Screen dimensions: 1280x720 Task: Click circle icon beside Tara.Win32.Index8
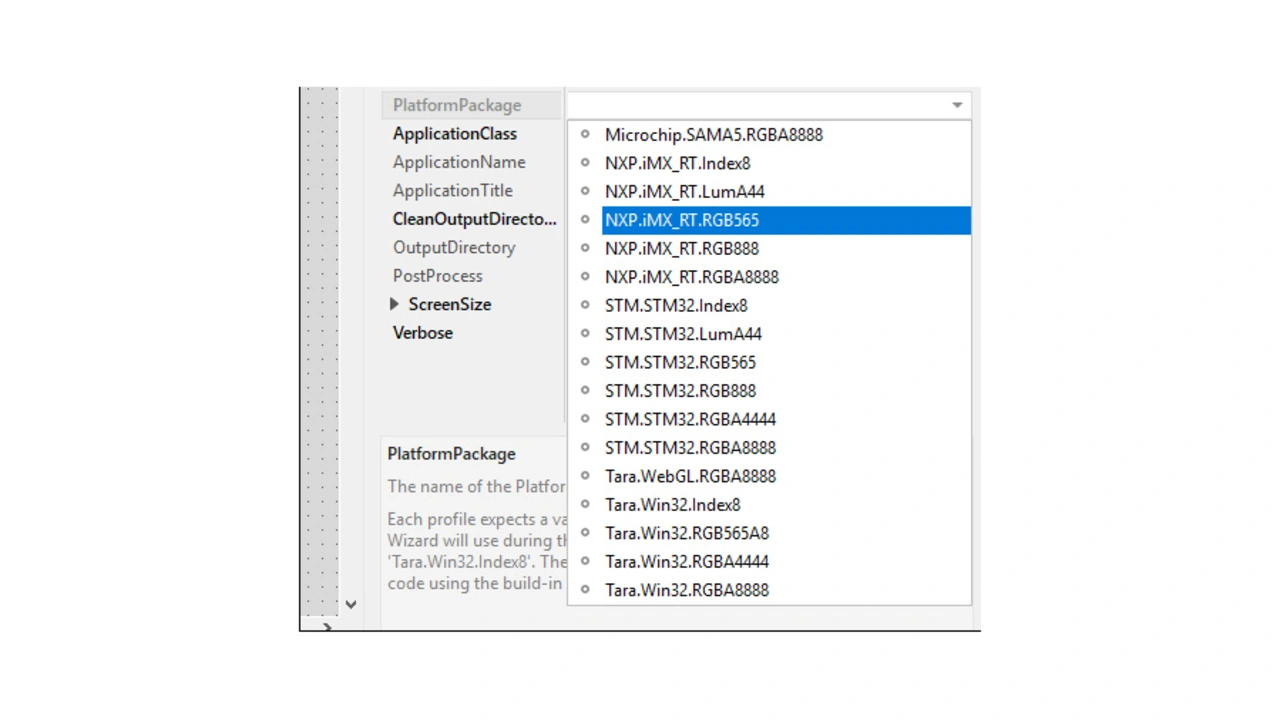point(585,505)
